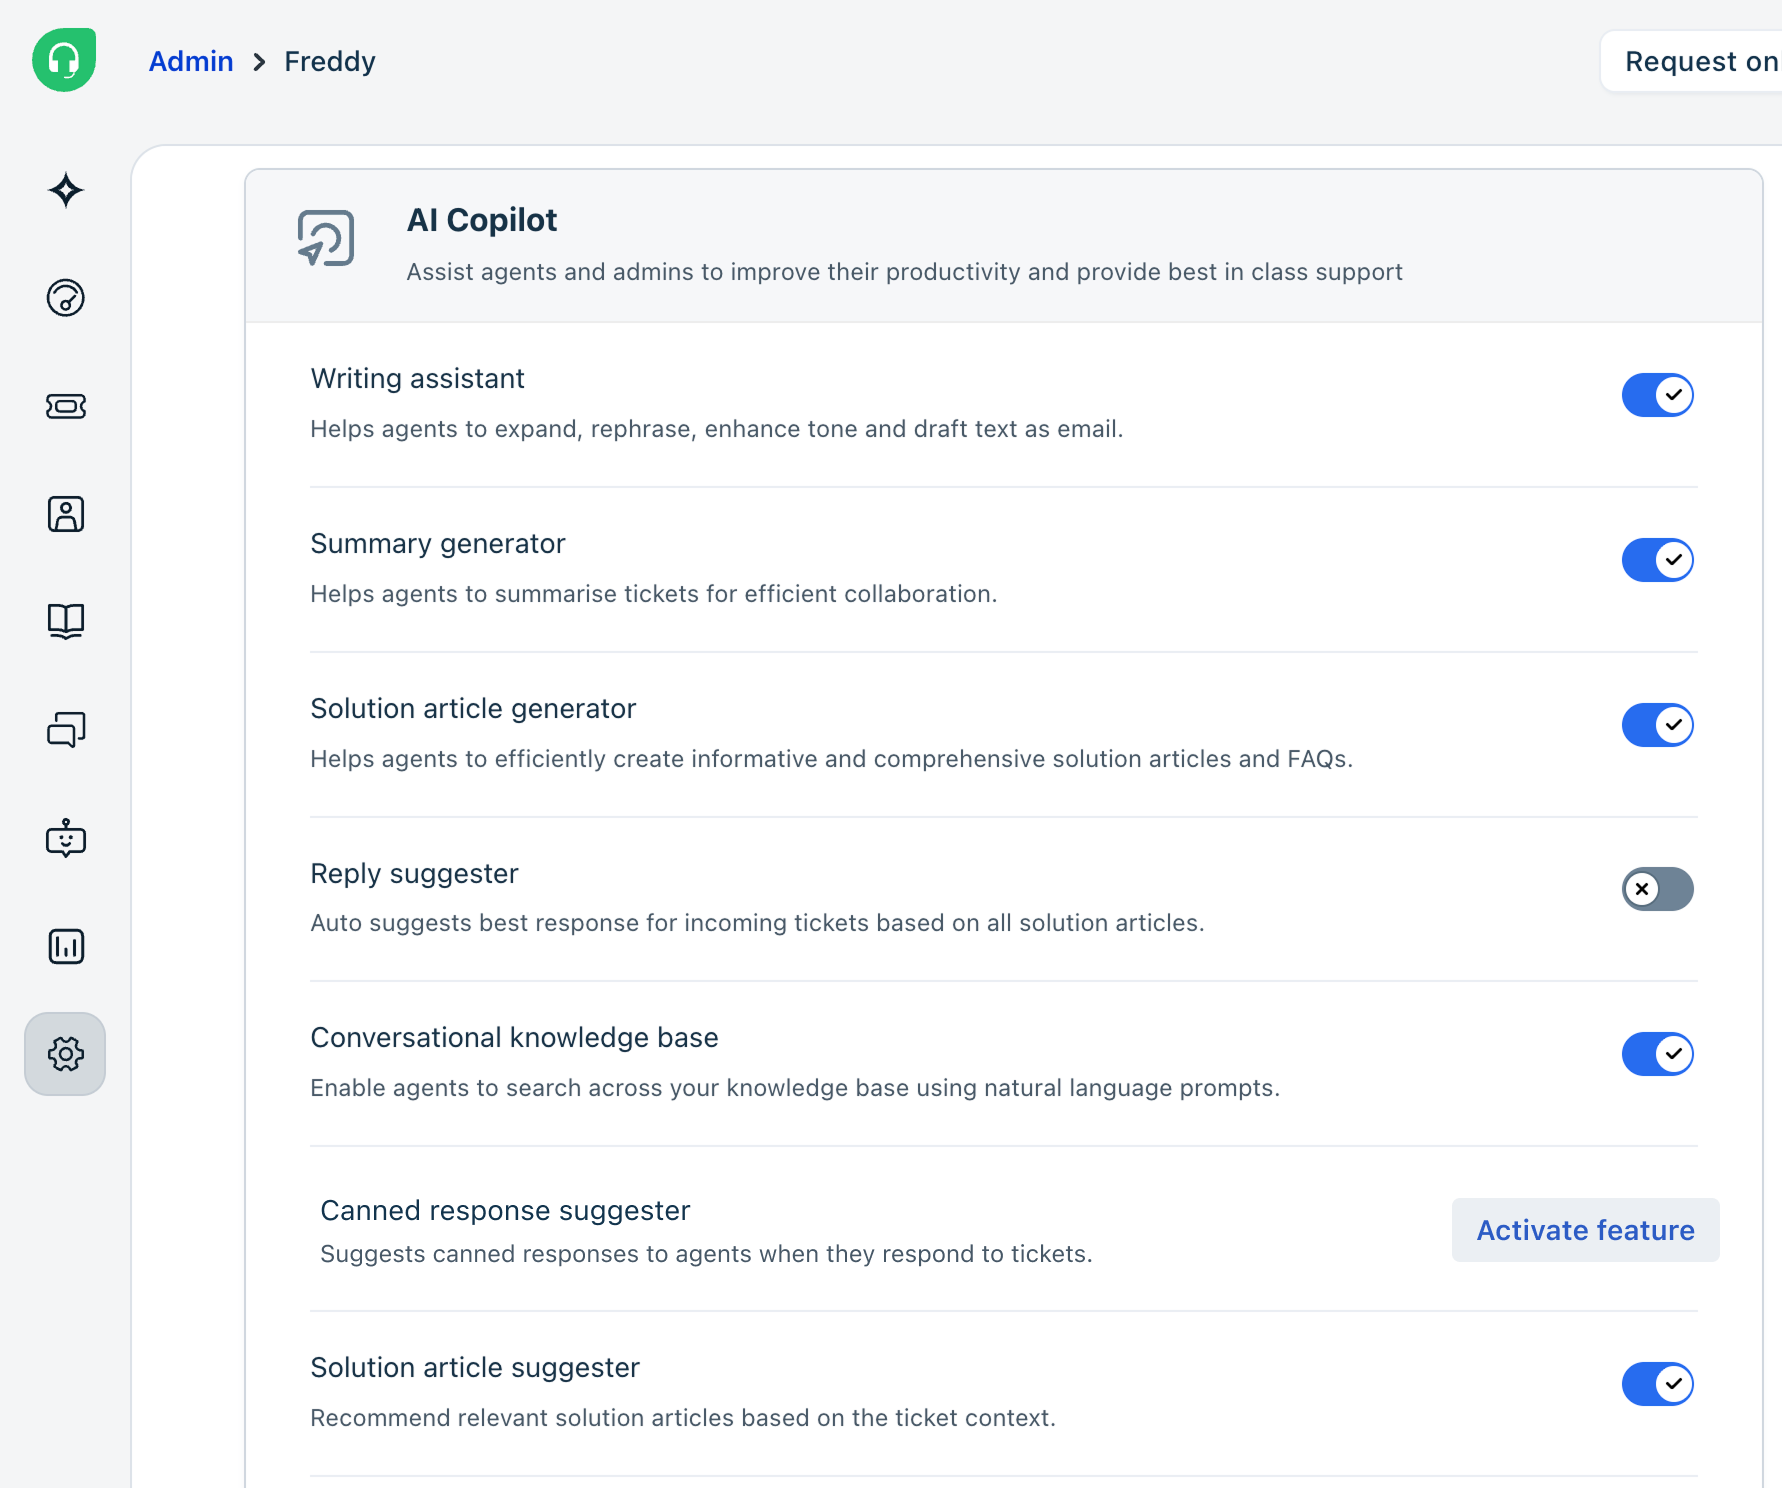
Task: Open the Forums chat bubbles icon in sidebar
Action: pyautogui.click(x=65, y=730)
